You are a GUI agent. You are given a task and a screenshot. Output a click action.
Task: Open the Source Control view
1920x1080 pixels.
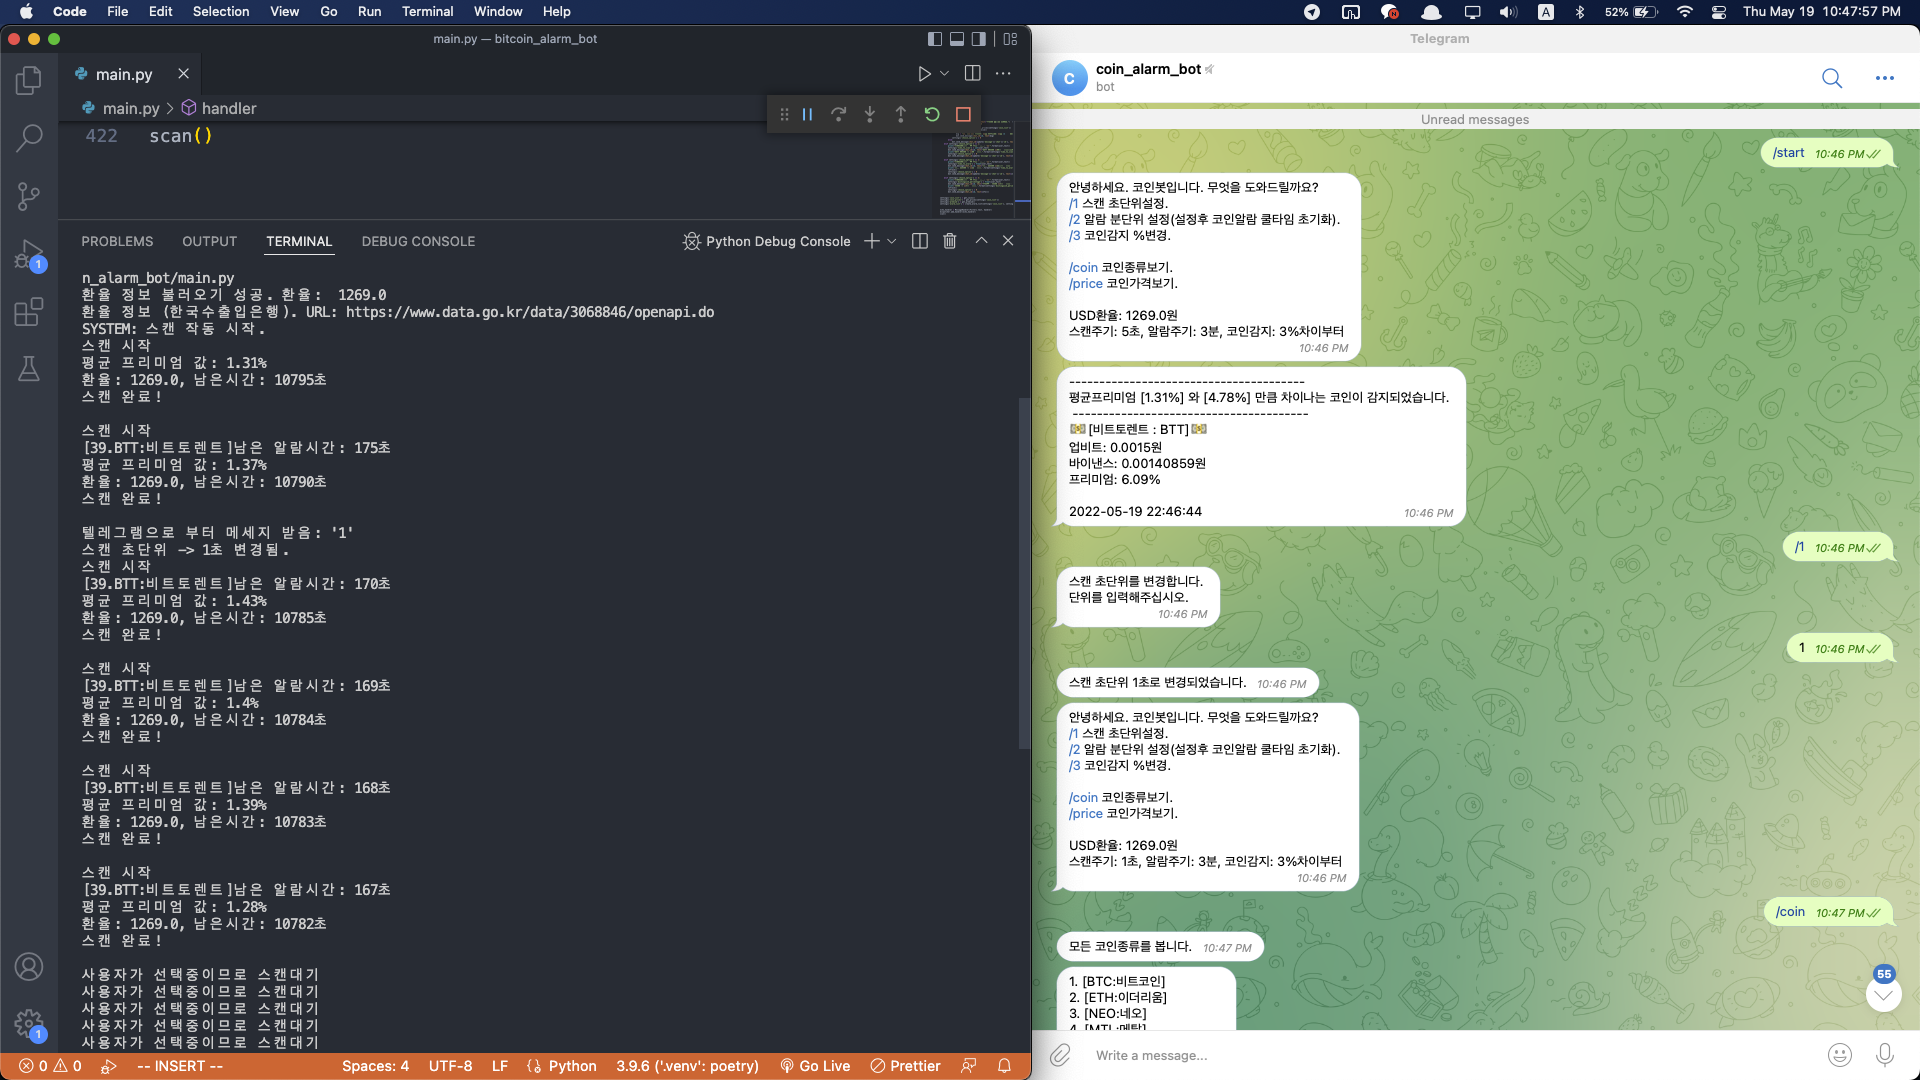click(x=29, y=196)
